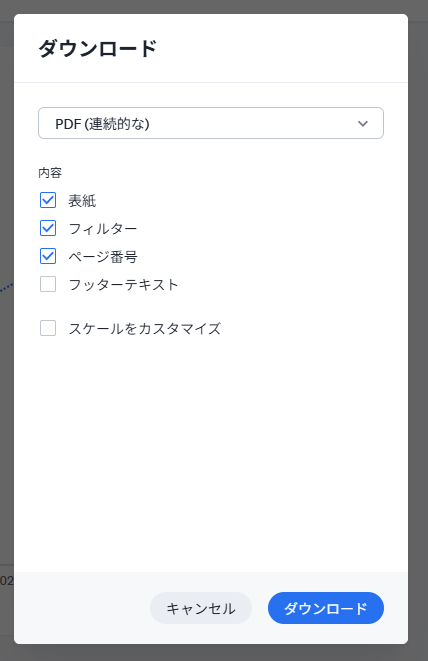Uncheck the 表紙 checkbox

48,200
